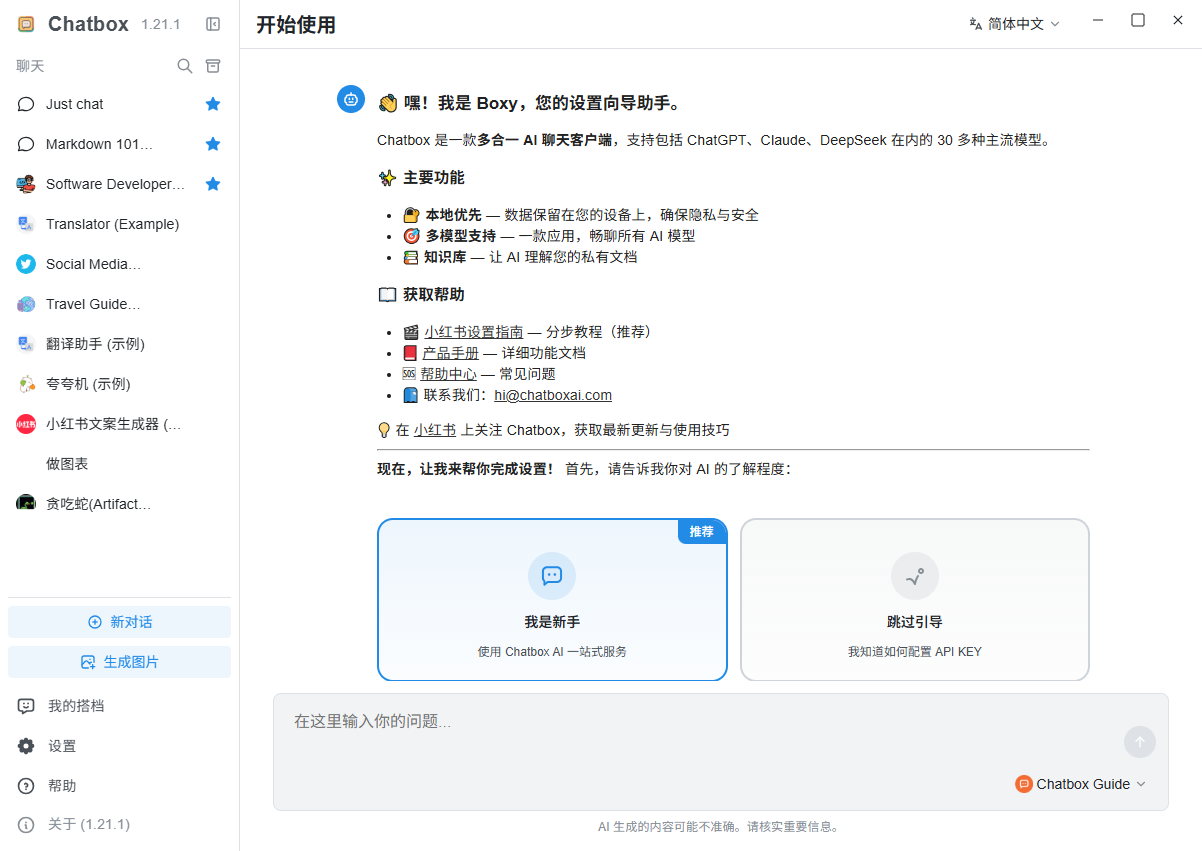
Task: Click the 开始使用 page title
Action: click(296, 25)
